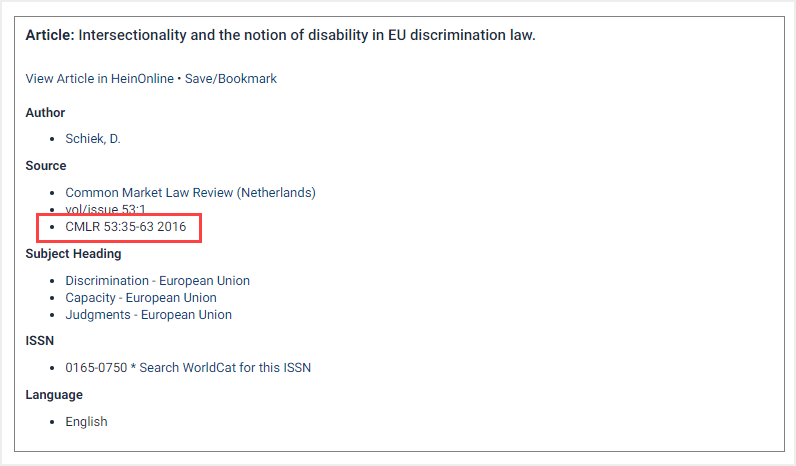Open Common Market Law Review (Netherlands) source

(x=190, y=193)
